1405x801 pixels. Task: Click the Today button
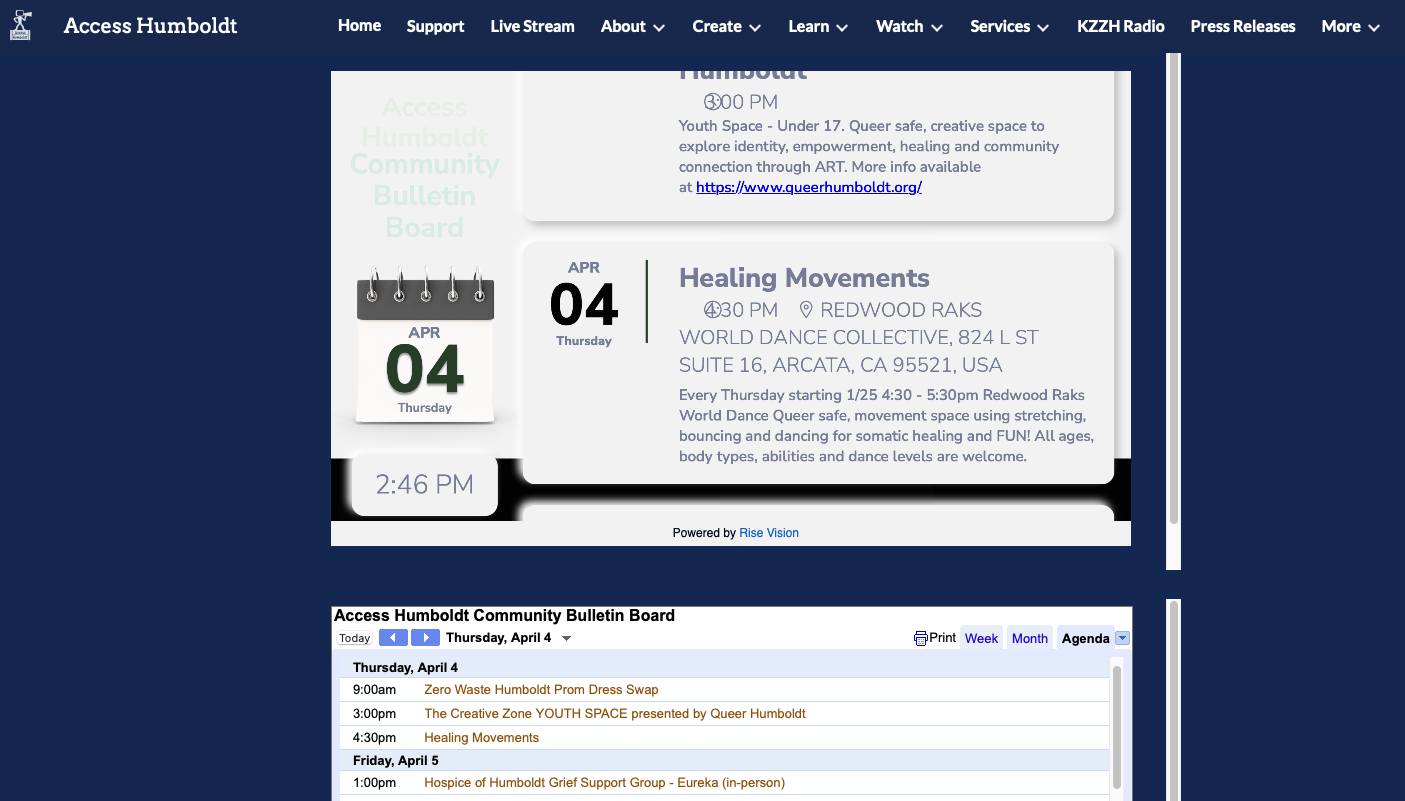[x=354, y=638]
